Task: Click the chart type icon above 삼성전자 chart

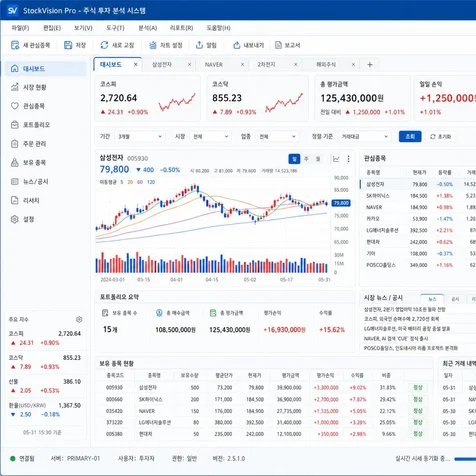Action: click(x=336, y=159)
